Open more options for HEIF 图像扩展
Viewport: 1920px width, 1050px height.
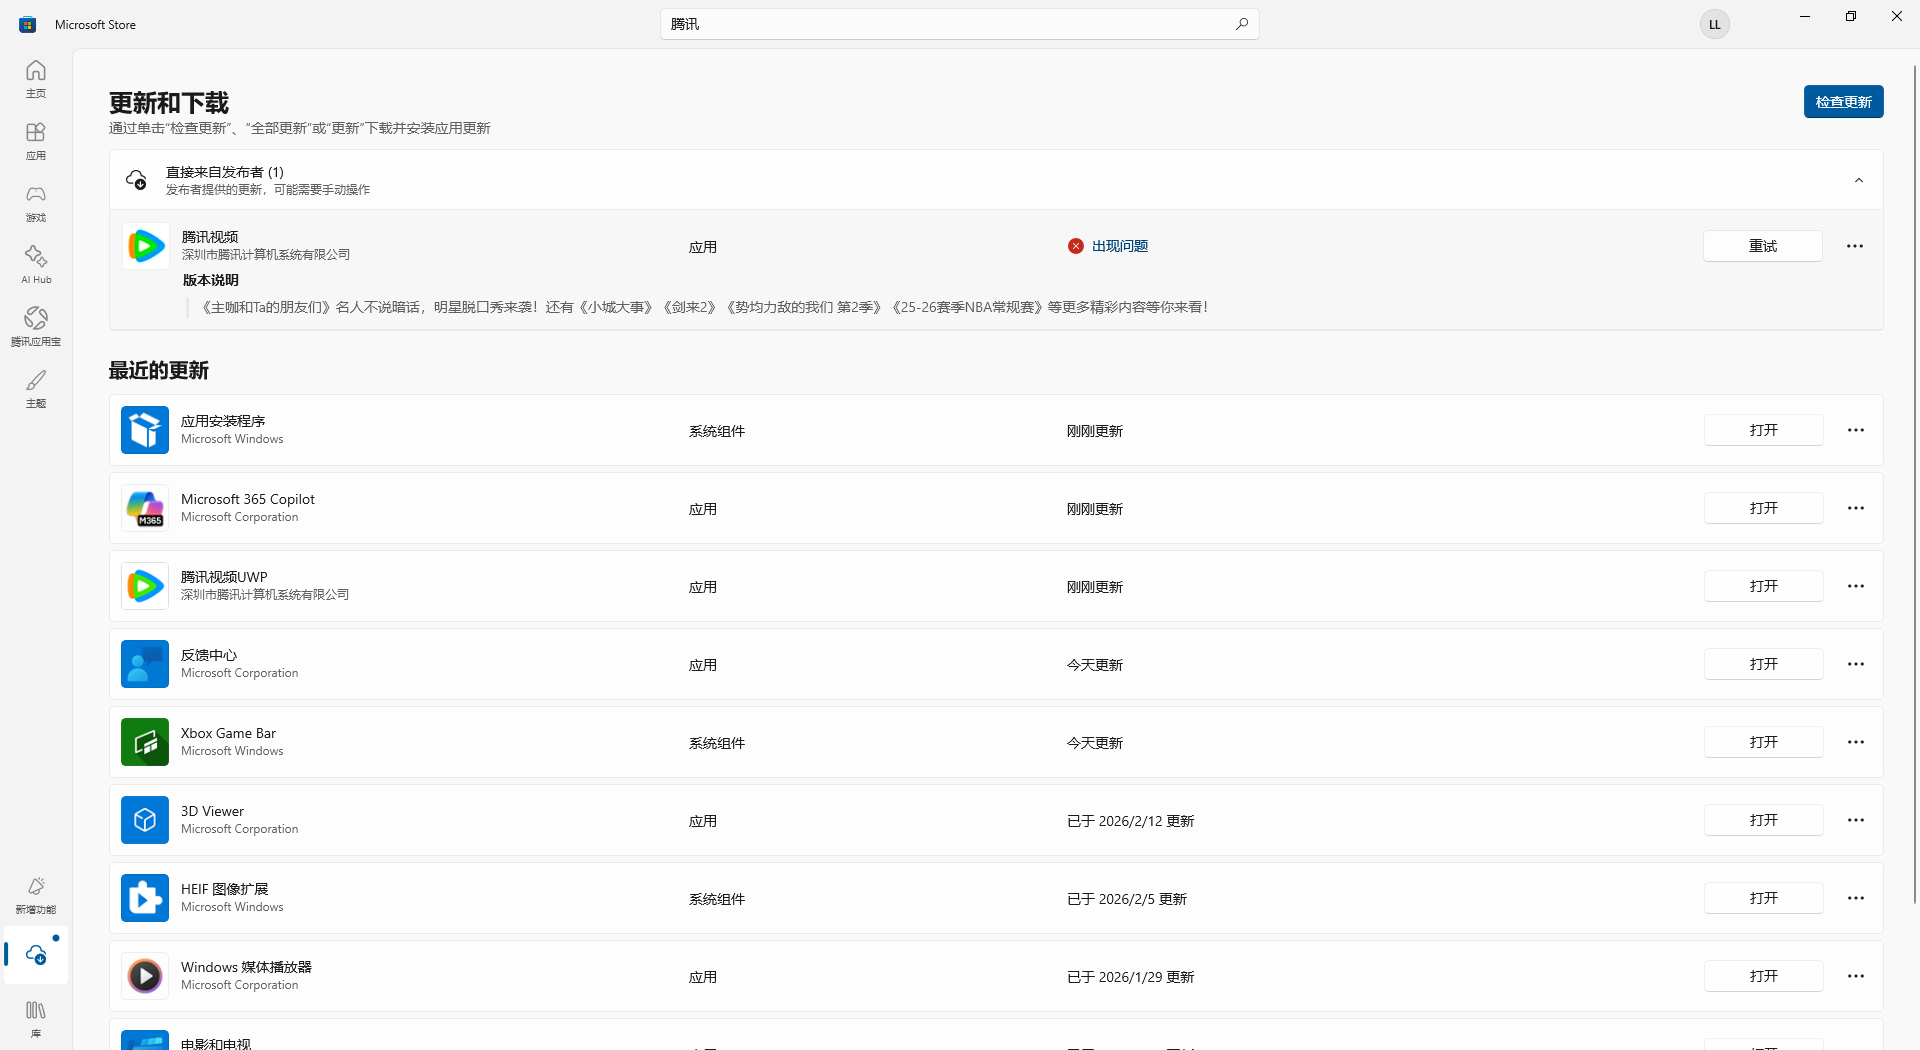(1856, 898)
